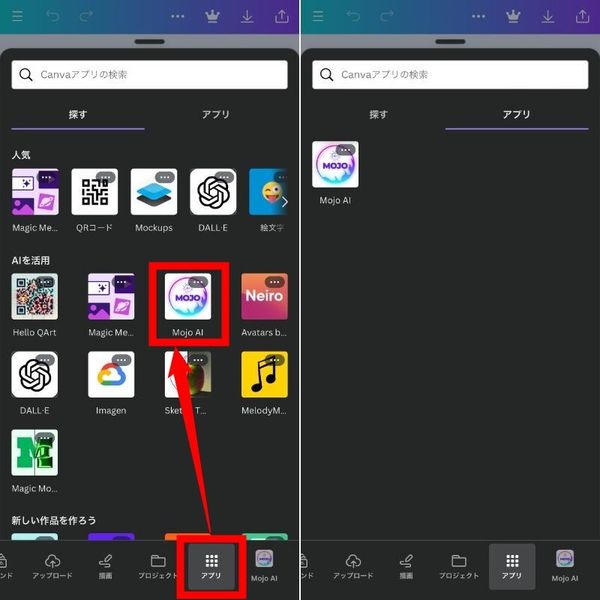Tap アプリ in right bottom navigation

(x=512, y=566)
